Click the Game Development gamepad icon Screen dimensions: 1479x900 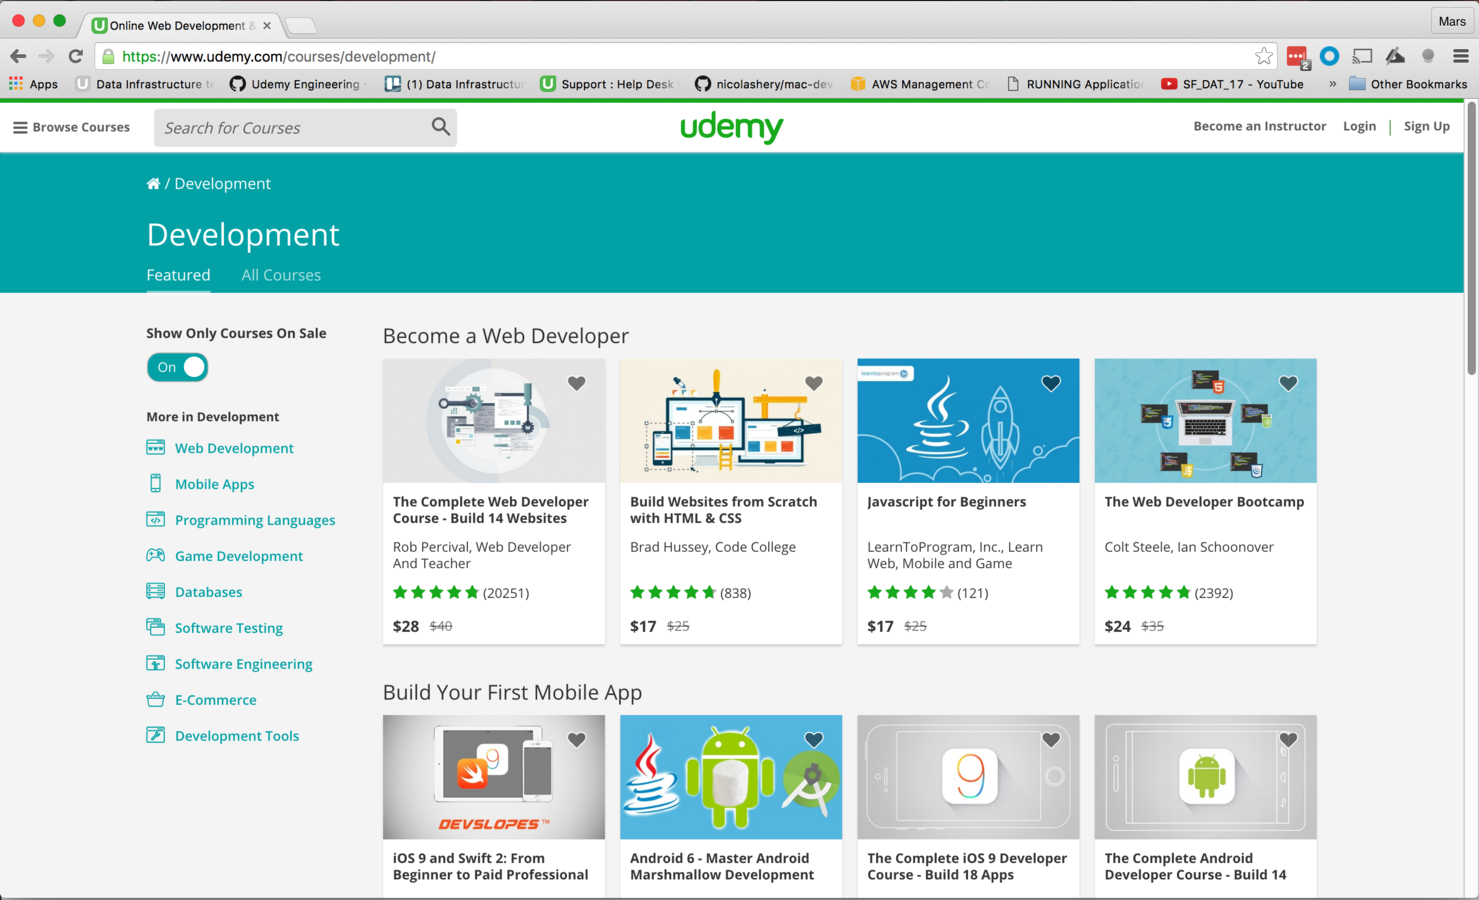tap(156, 555)
